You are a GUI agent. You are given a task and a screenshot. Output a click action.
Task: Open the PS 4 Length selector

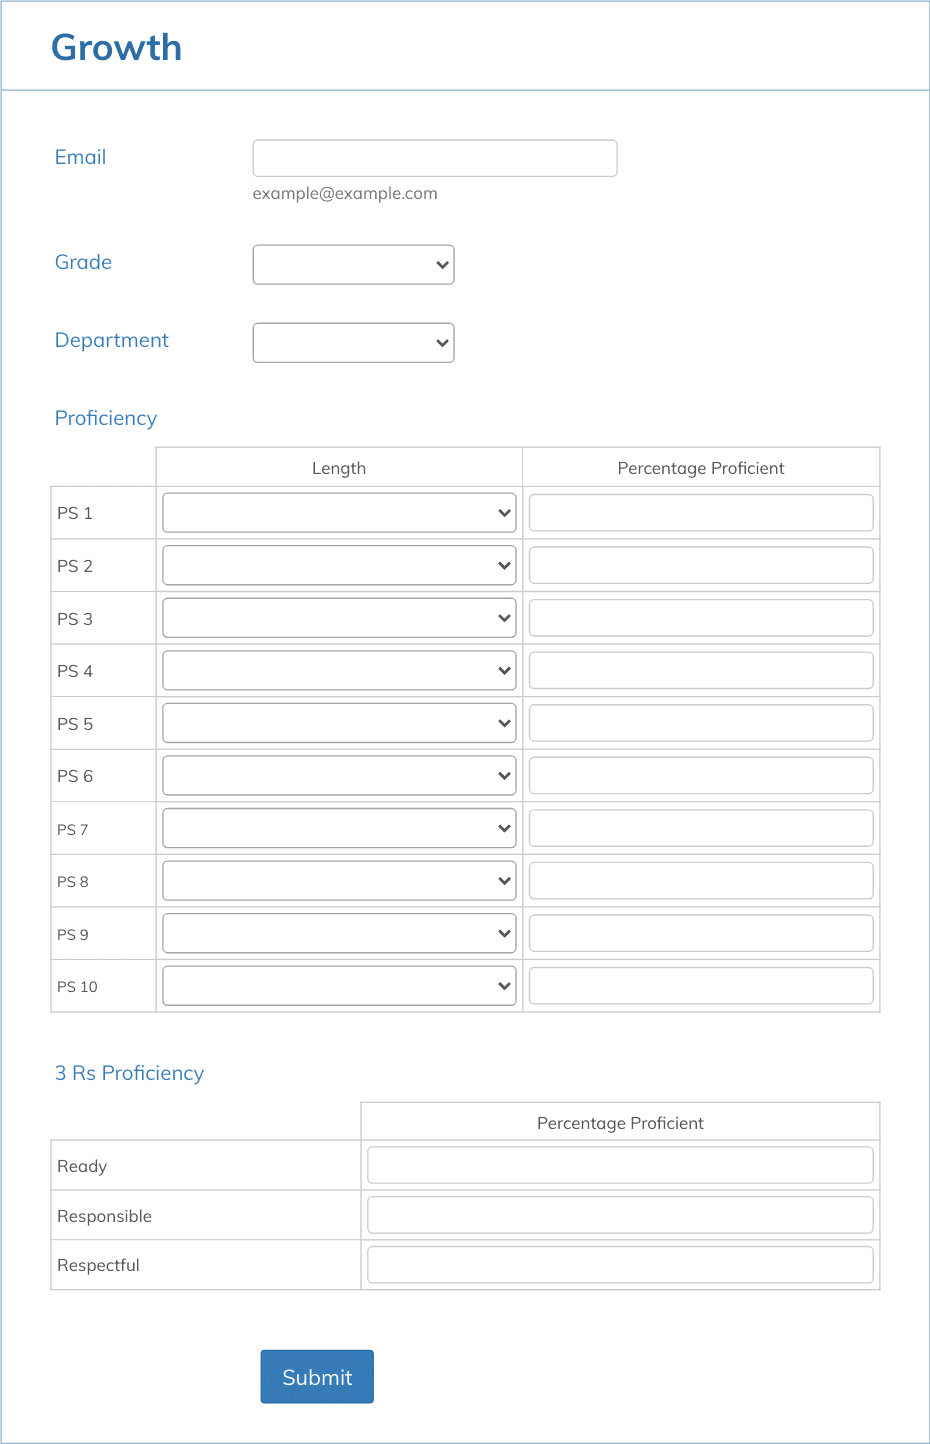click(x=338, y=670)
